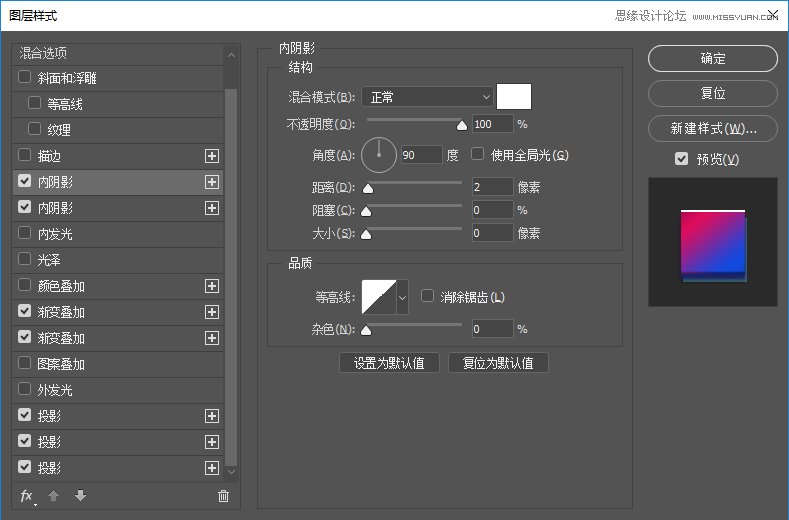Expand the 等高线 contour picker arrow
789x520 pixels.
[403, 297]
